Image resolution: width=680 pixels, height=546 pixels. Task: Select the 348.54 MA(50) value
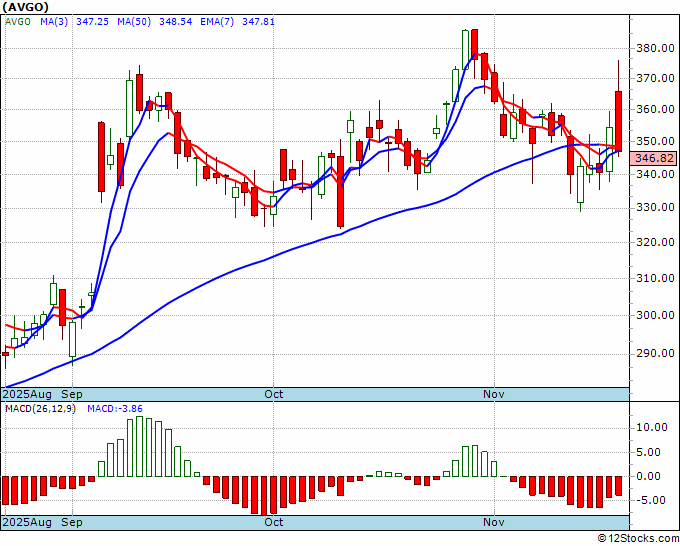coord(176,21)
